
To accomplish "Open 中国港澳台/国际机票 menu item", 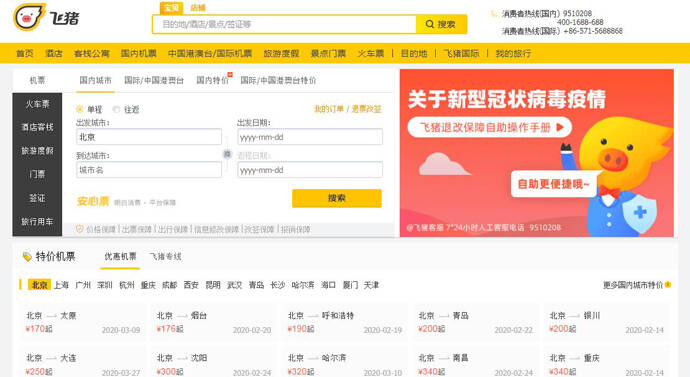I will click(210, 54).
